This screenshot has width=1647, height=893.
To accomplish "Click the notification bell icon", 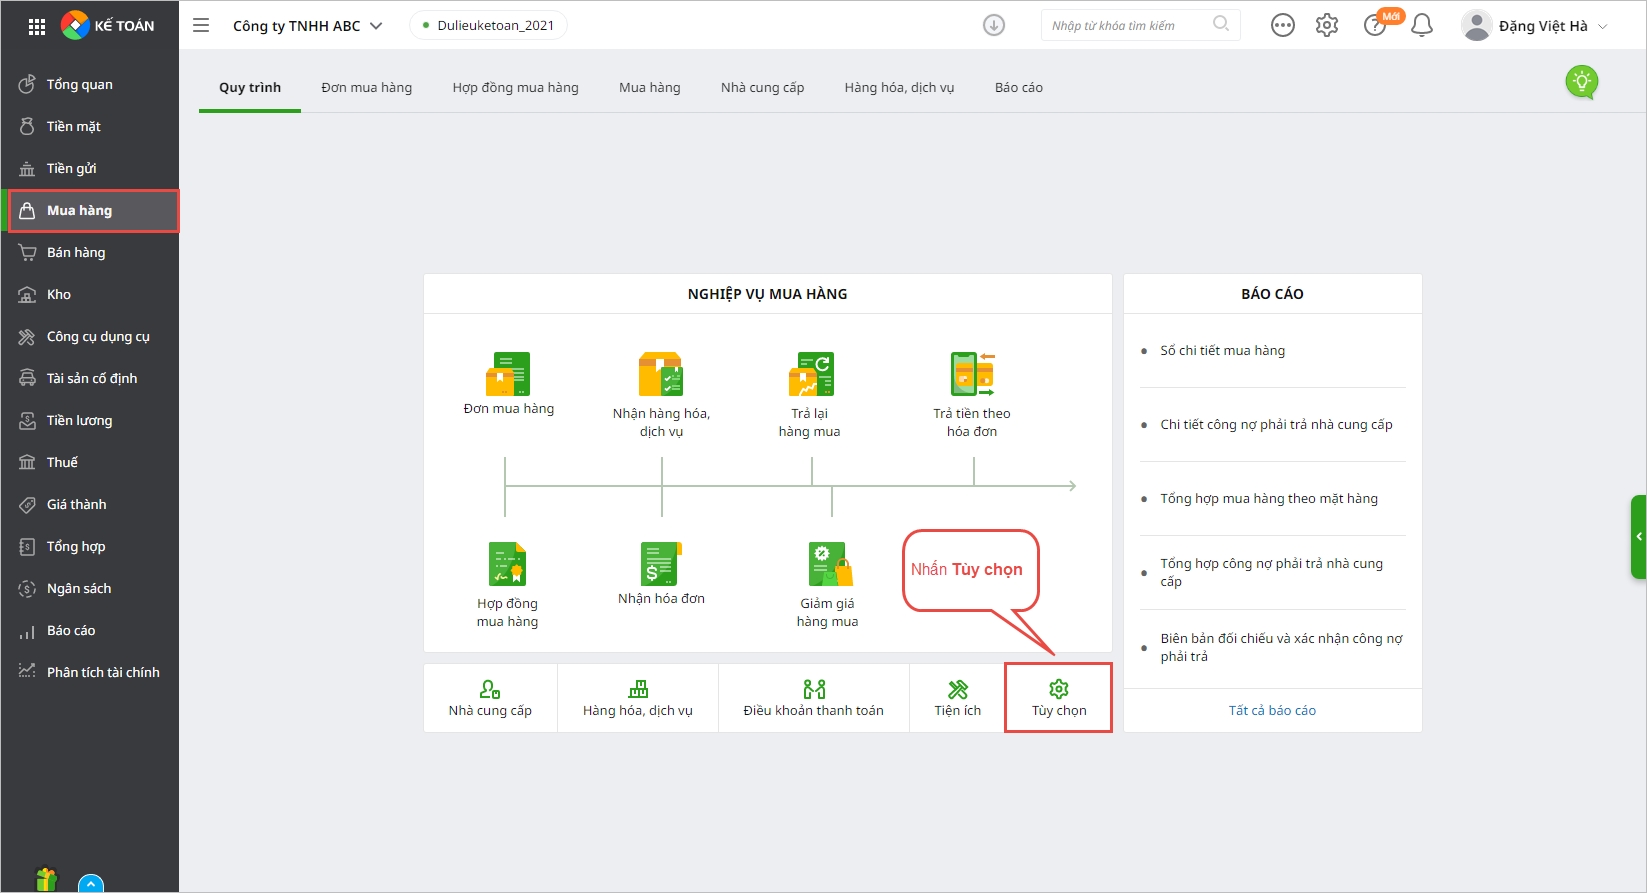I will (x=1421, y=26).
